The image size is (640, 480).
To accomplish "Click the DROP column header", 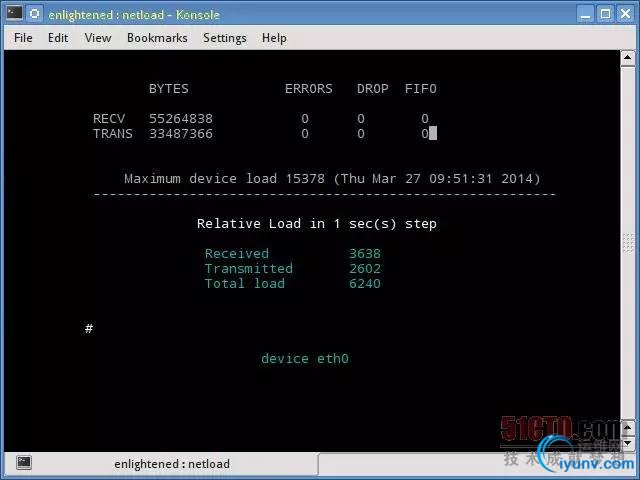I will [373, 89].
